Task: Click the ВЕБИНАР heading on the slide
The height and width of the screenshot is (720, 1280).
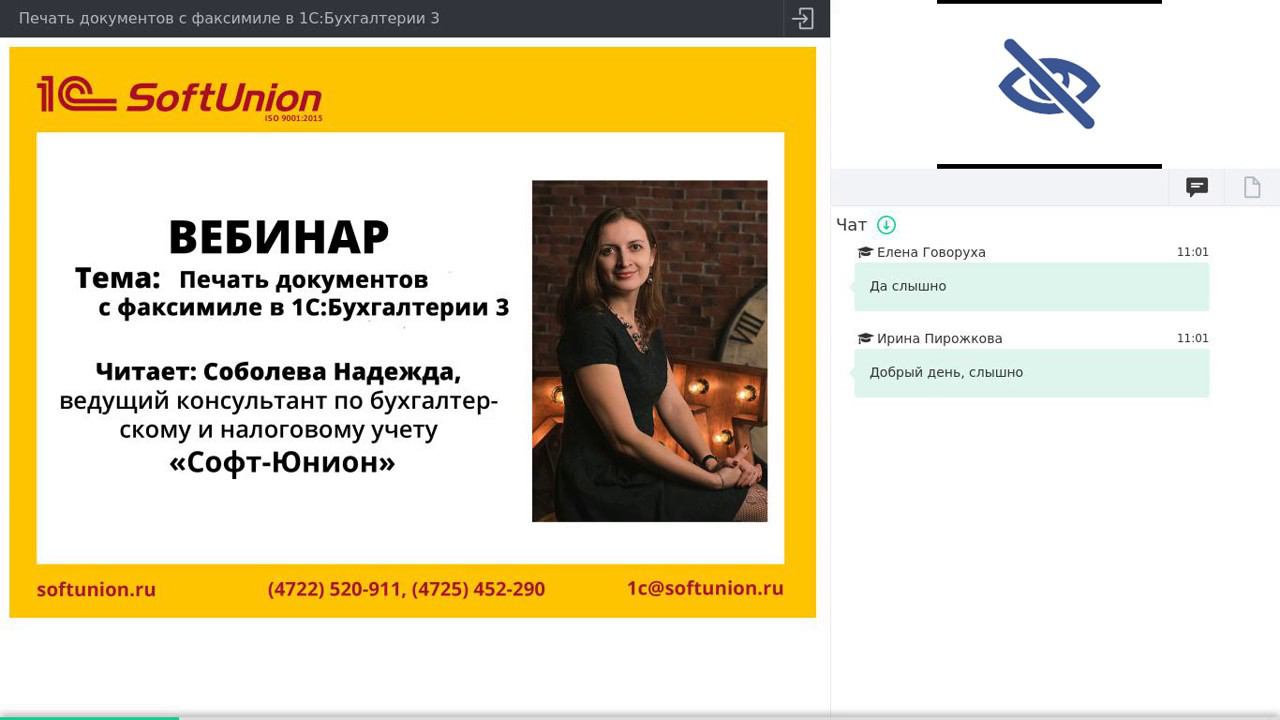Action: click(278, 237)
